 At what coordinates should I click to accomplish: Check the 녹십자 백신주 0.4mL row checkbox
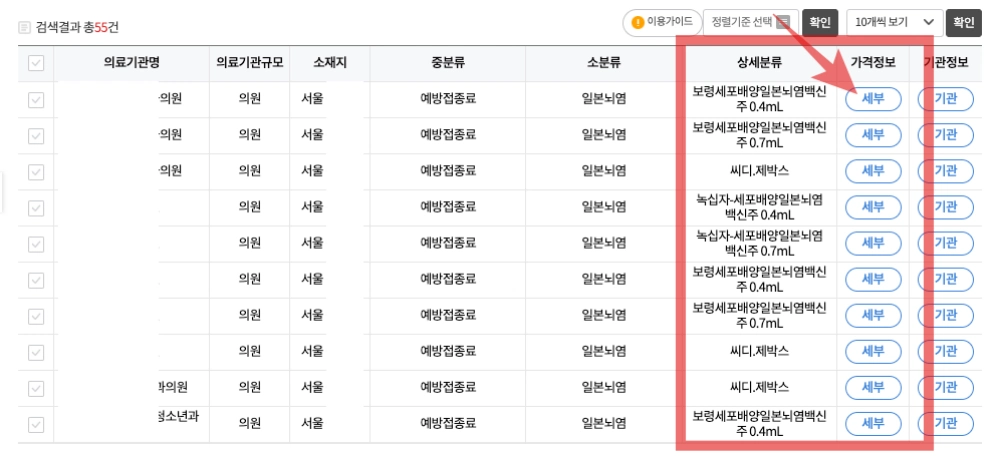[x=36, y=208]
